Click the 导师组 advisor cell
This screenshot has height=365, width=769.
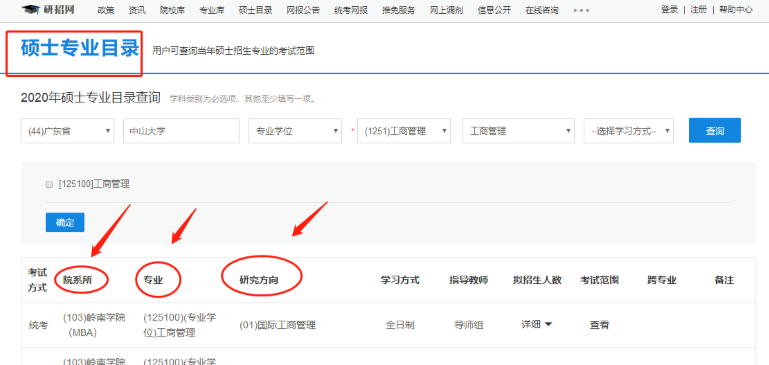click(x=468, y=325)
